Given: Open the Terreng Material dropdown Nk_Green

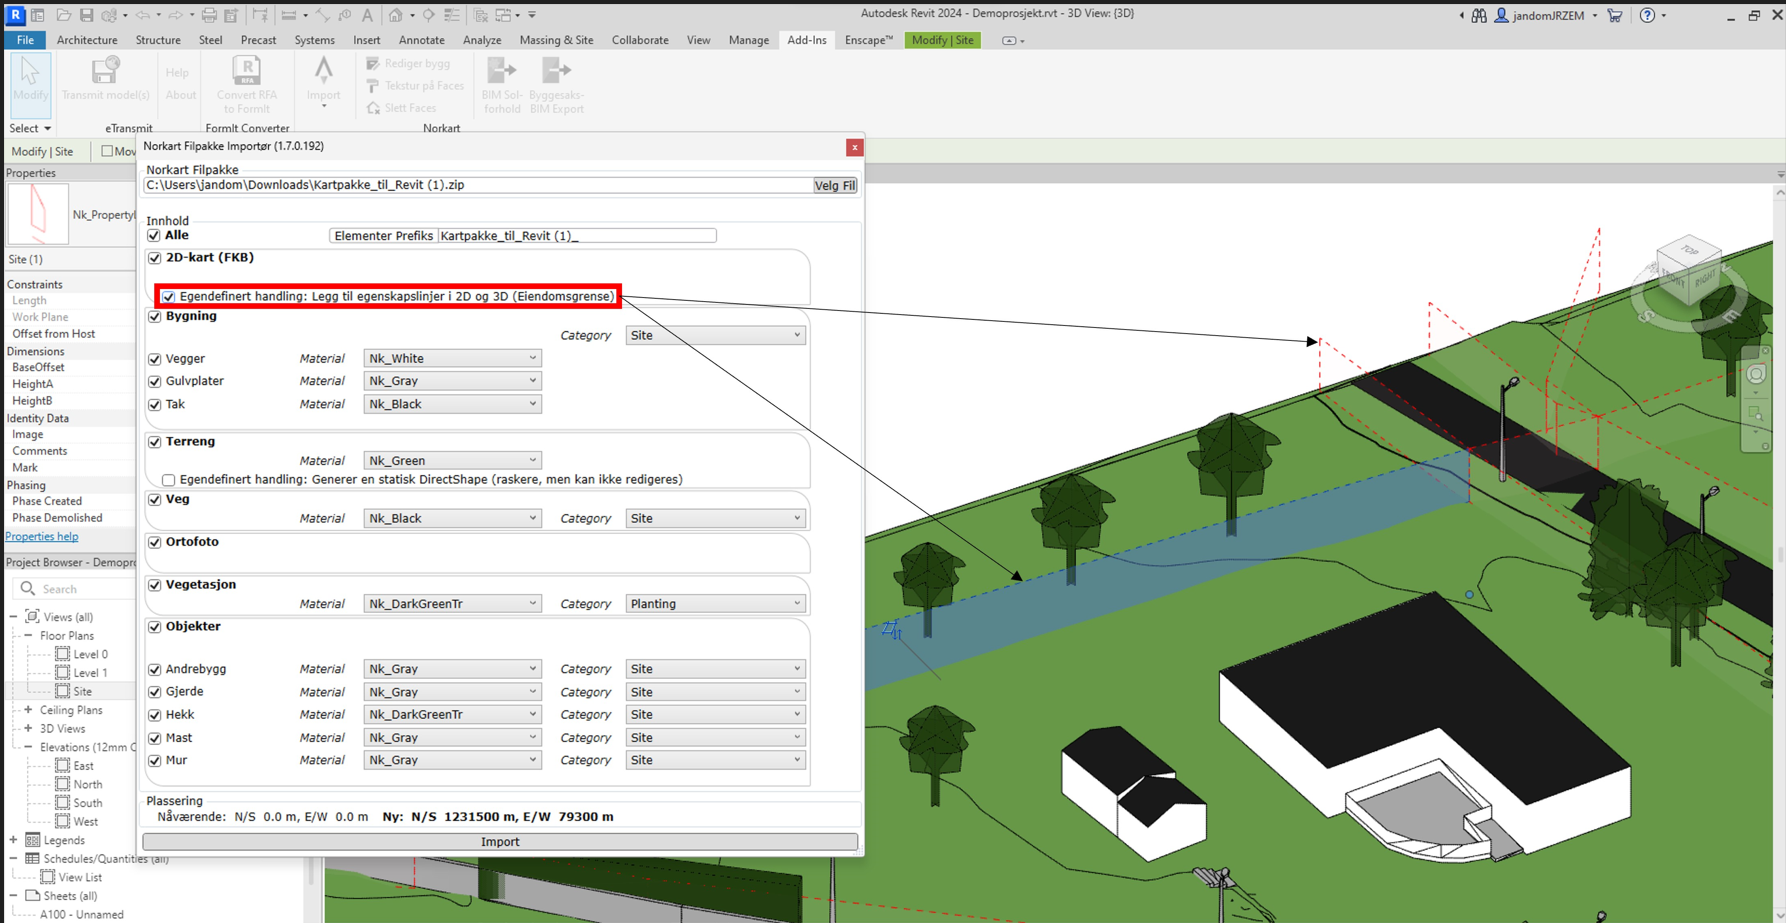Looking at the screenshot, I should [x=452, y=460].
